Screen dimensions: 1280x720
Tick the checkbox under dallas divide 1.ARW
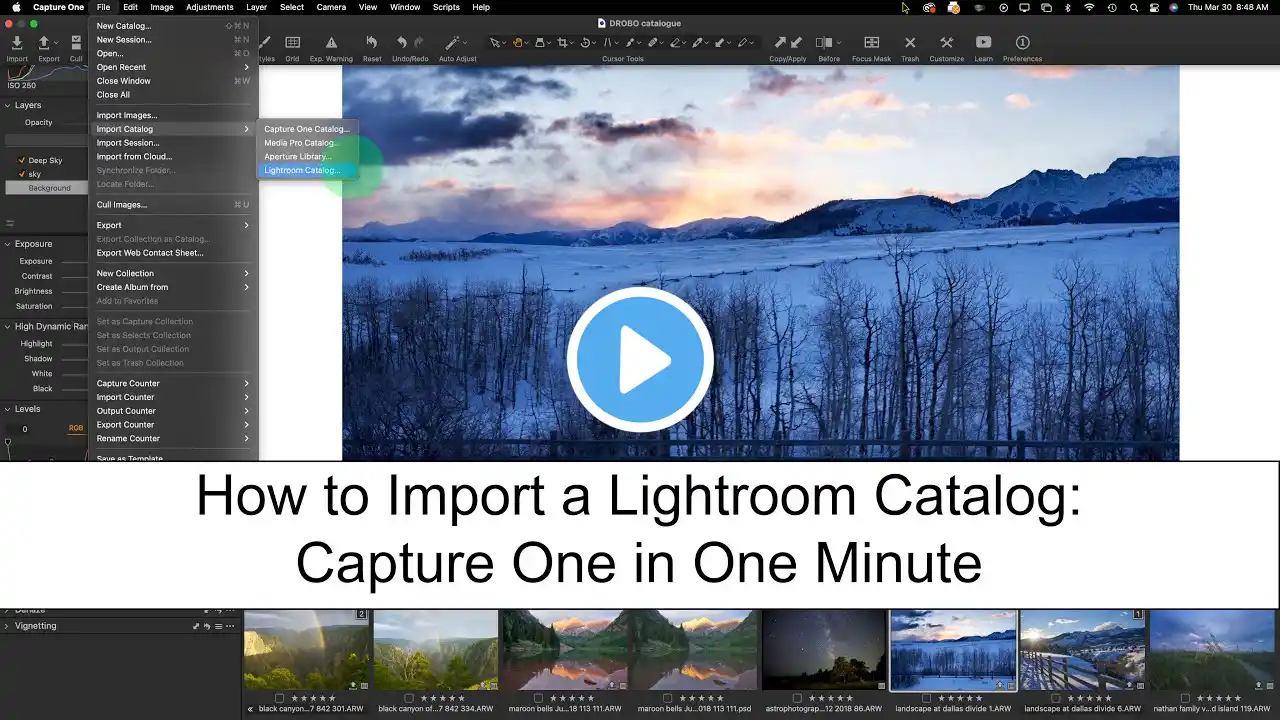pyautogui.click(x=927, y=698)
